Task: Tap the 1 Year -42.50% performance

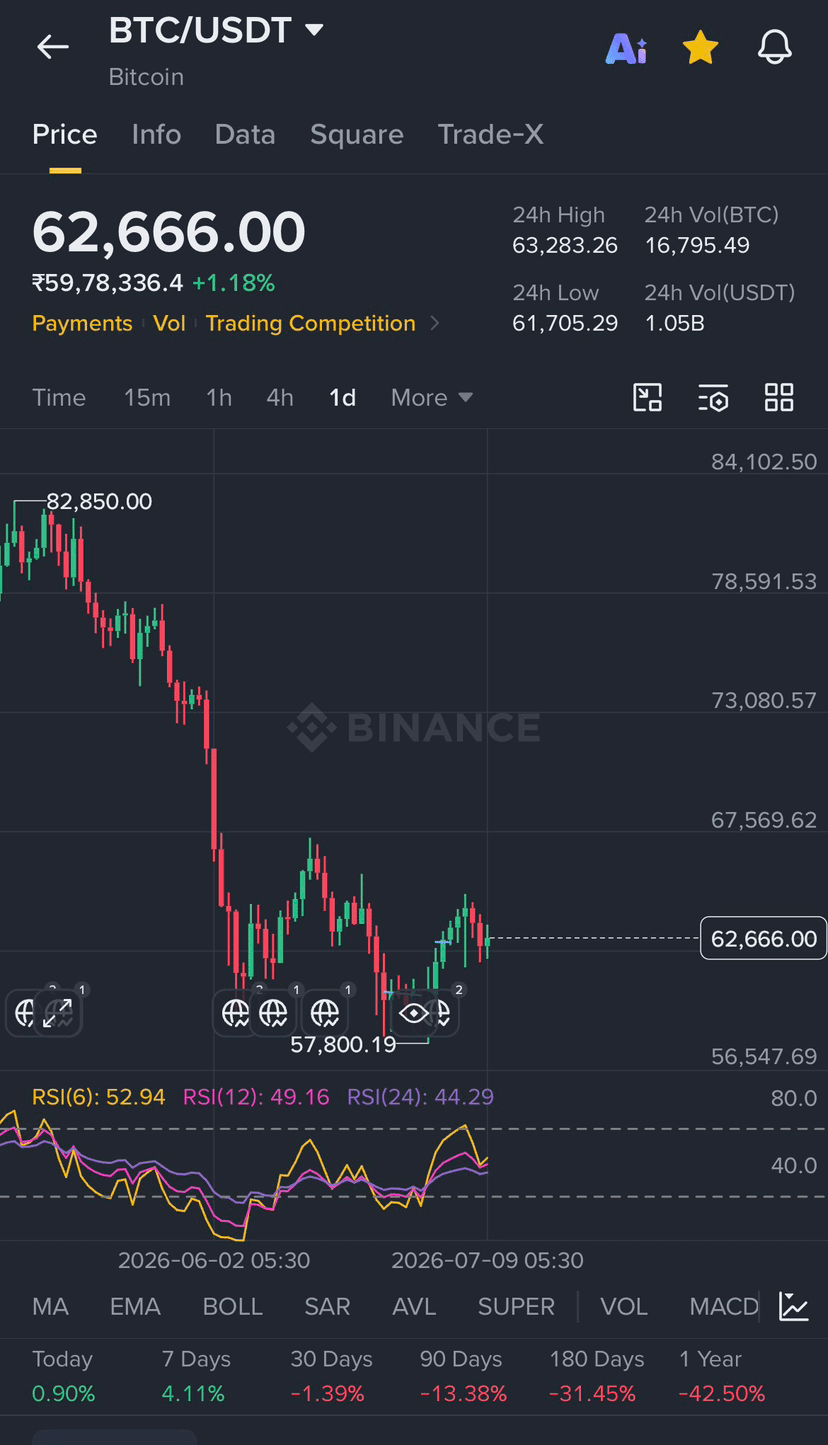Action: coord(722,1376)
